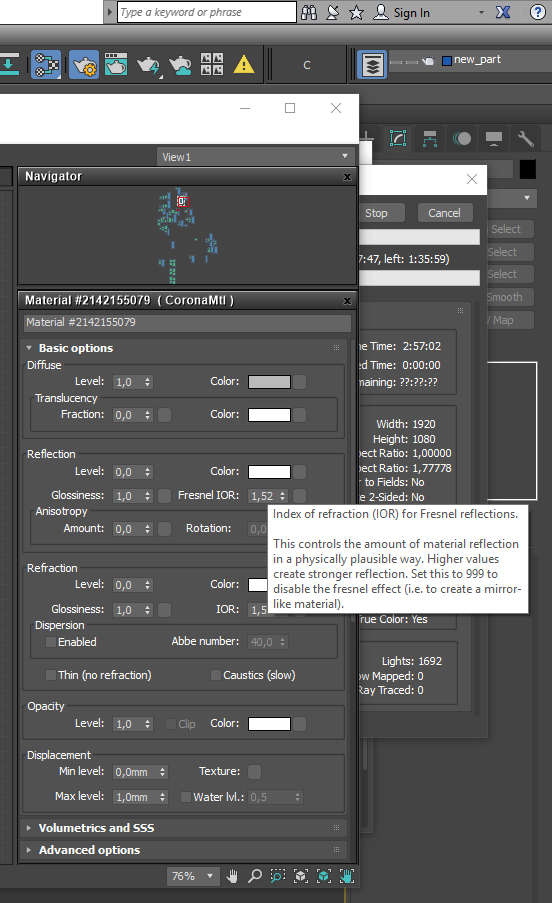Open the Diffuse color swatch
The width and height of the screenshot is (552, 903).
pos(269,382)
